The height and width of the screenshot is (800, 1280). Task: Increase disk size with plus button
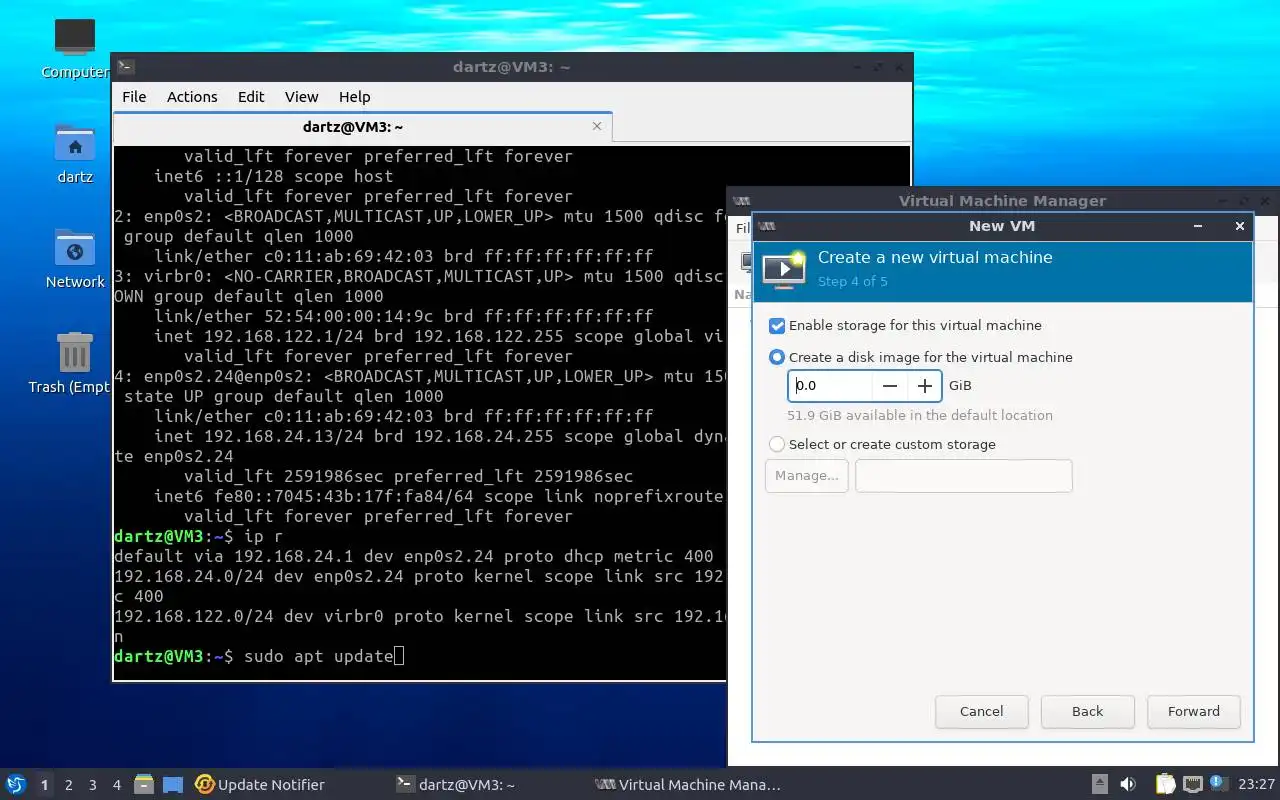(x=924, y=386)
